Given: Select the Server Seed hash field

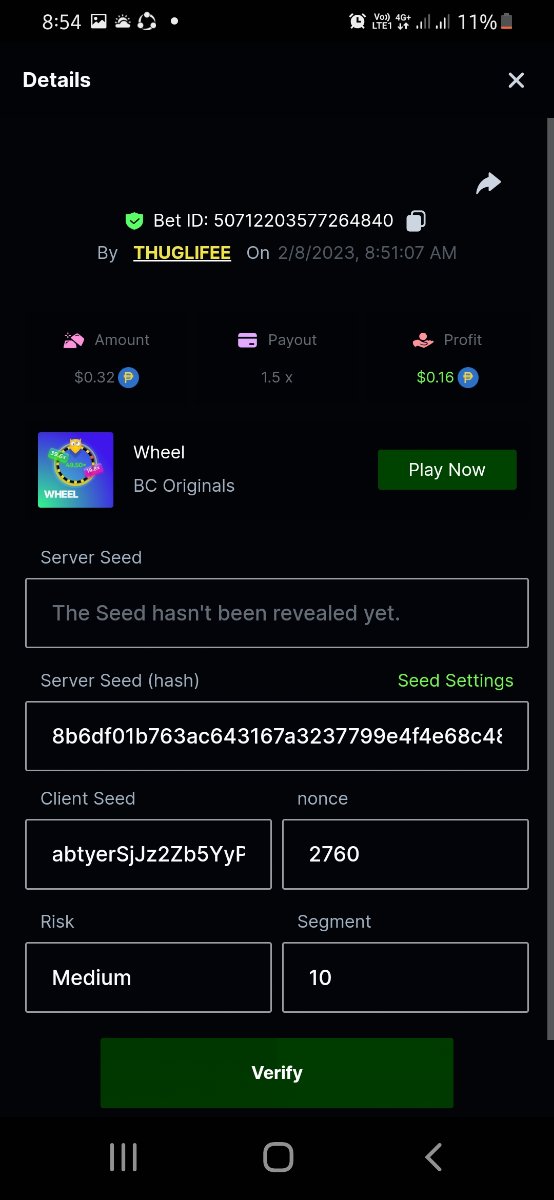Looking at the screenshot, I should point(277,736).
